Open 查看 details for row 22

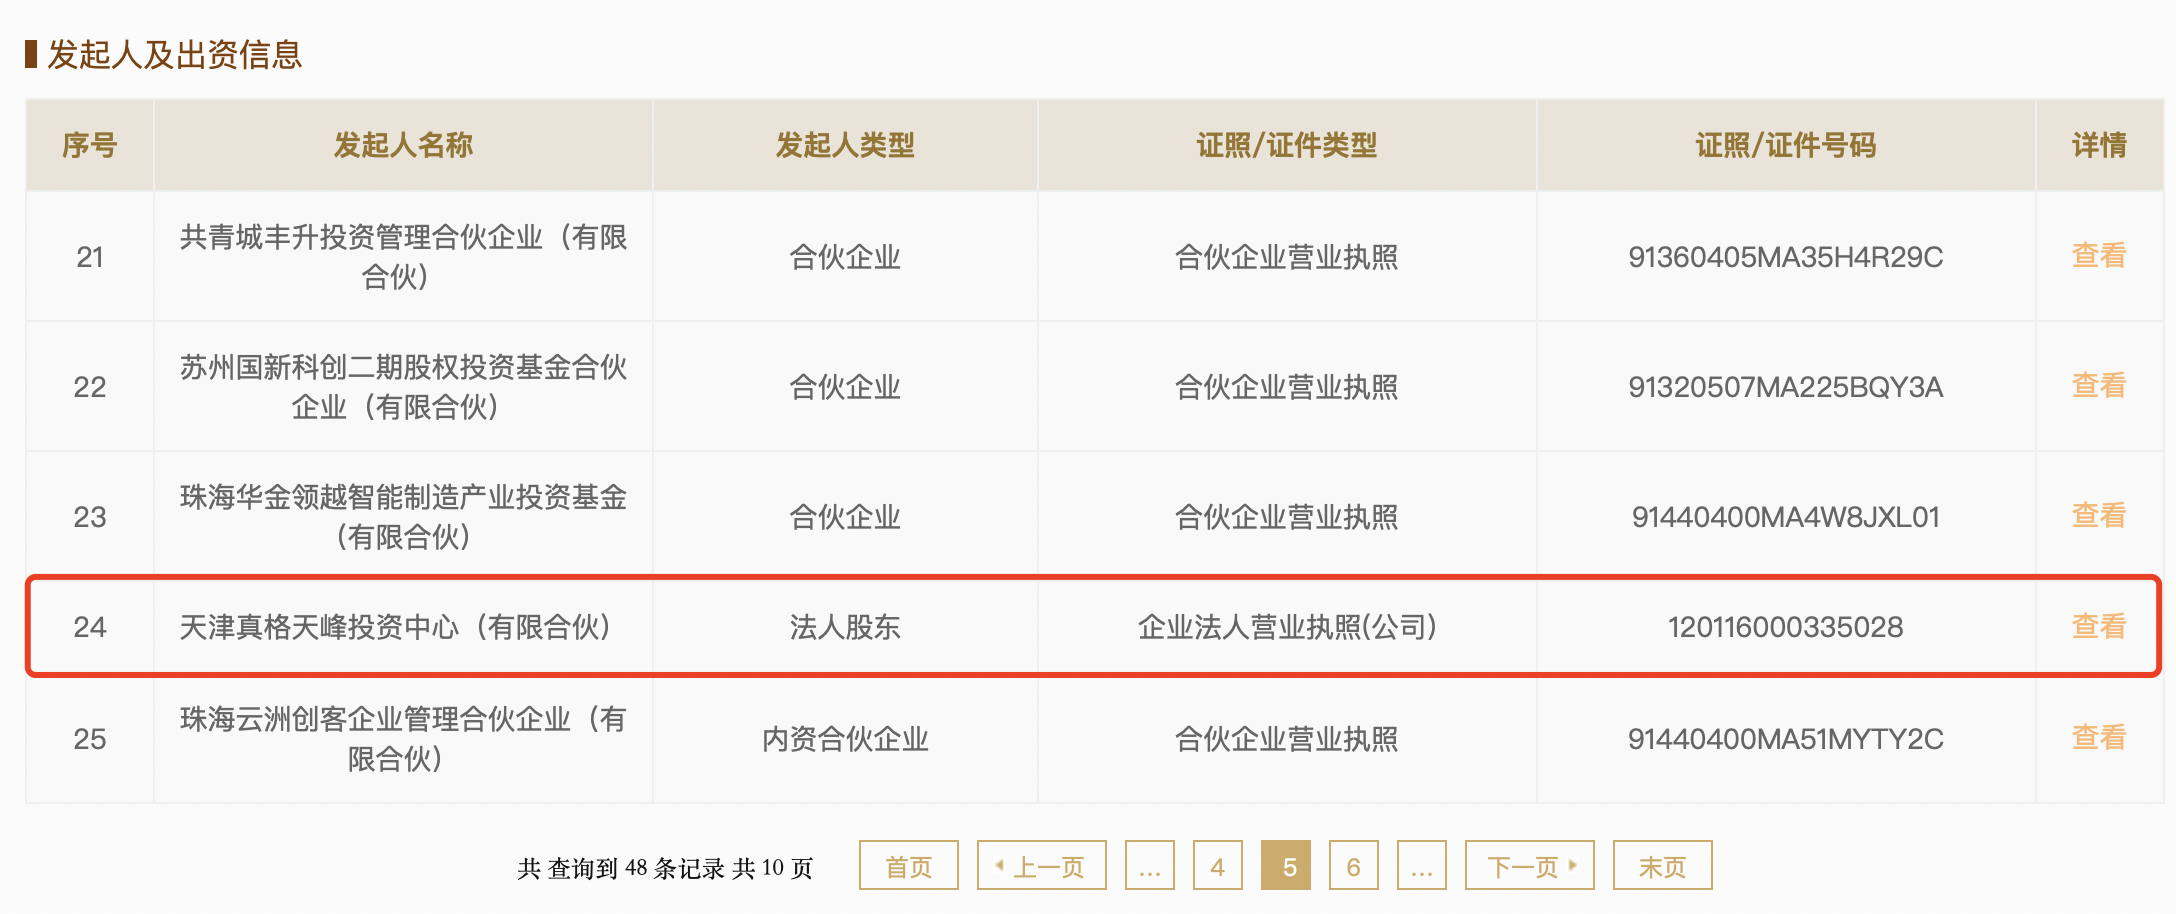click(2098, 386)
